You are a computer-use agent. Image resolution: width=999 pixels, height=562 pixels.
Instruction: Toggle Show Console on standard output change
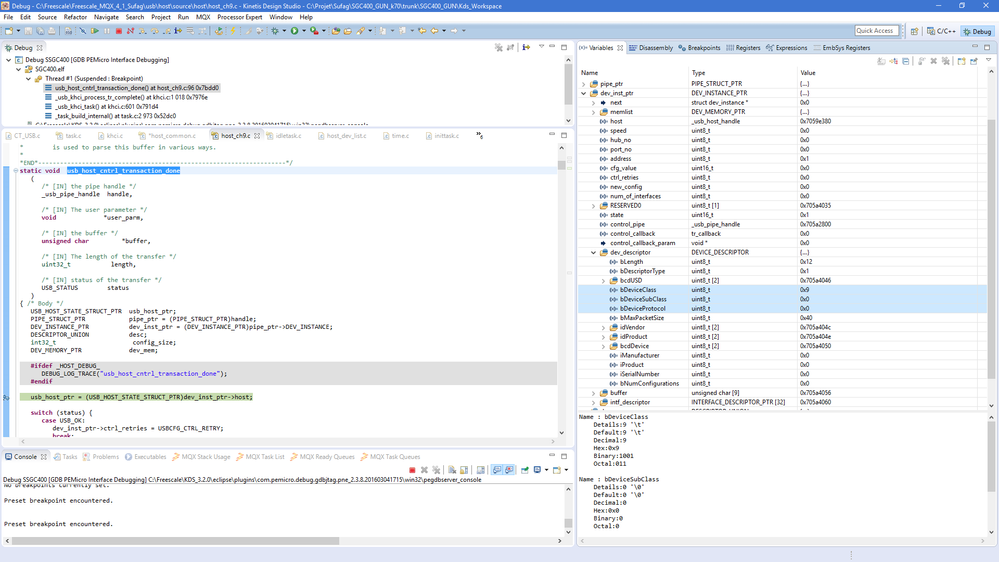coord(496,470)
